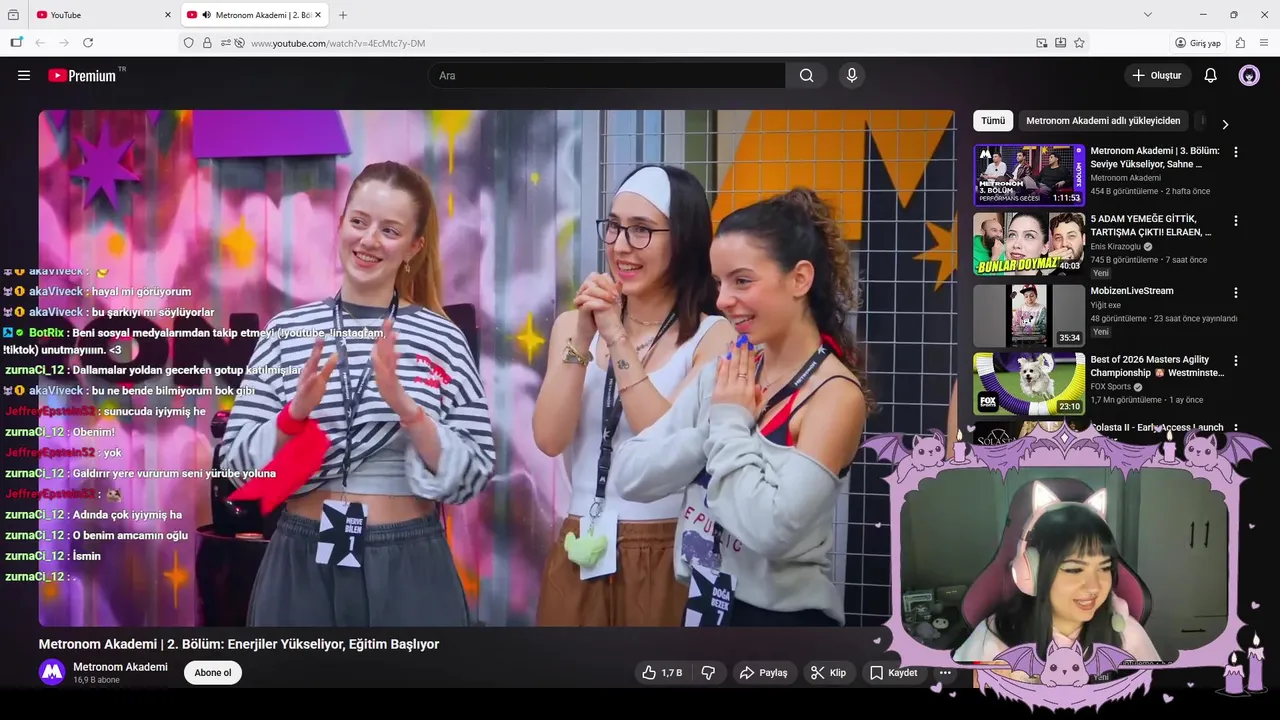
Task: Click the YouTube search field Ara
Action: tap(608, 75)
